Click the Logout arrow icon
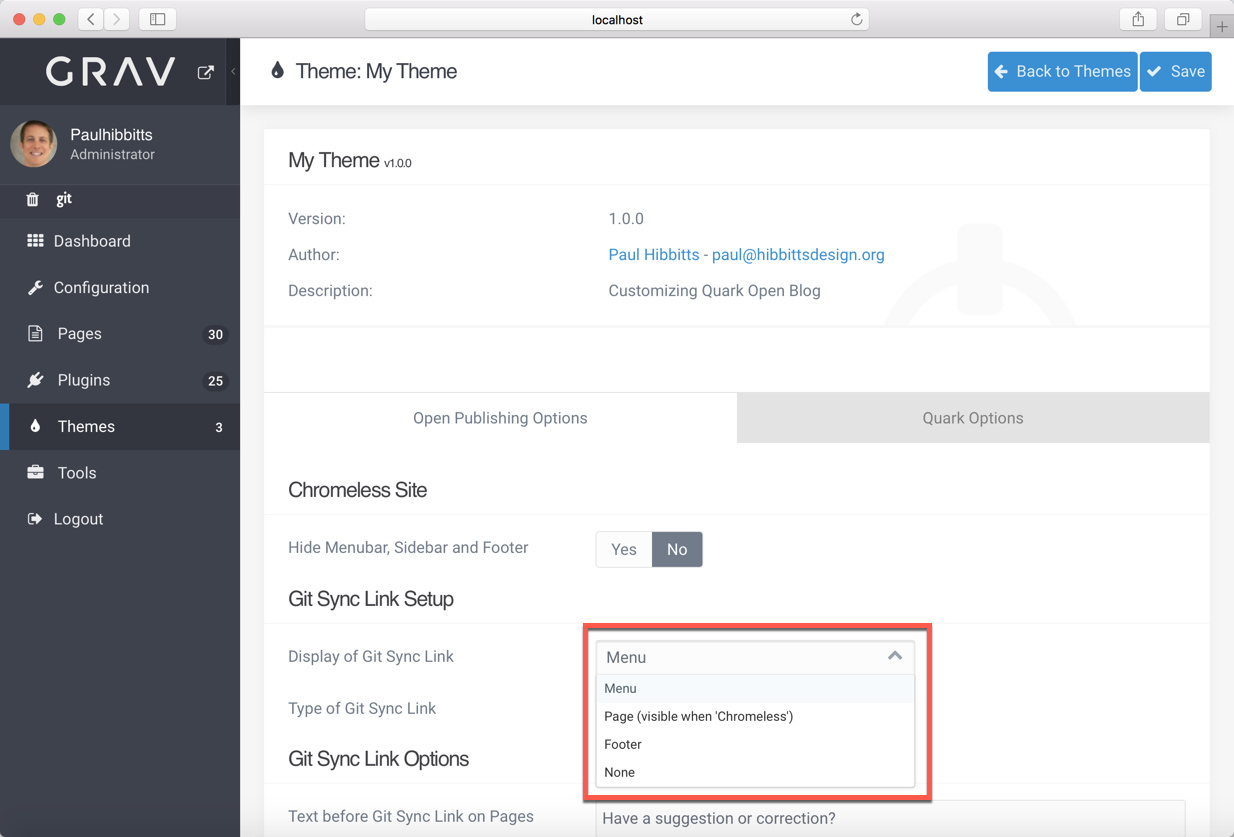 point(35,519)
